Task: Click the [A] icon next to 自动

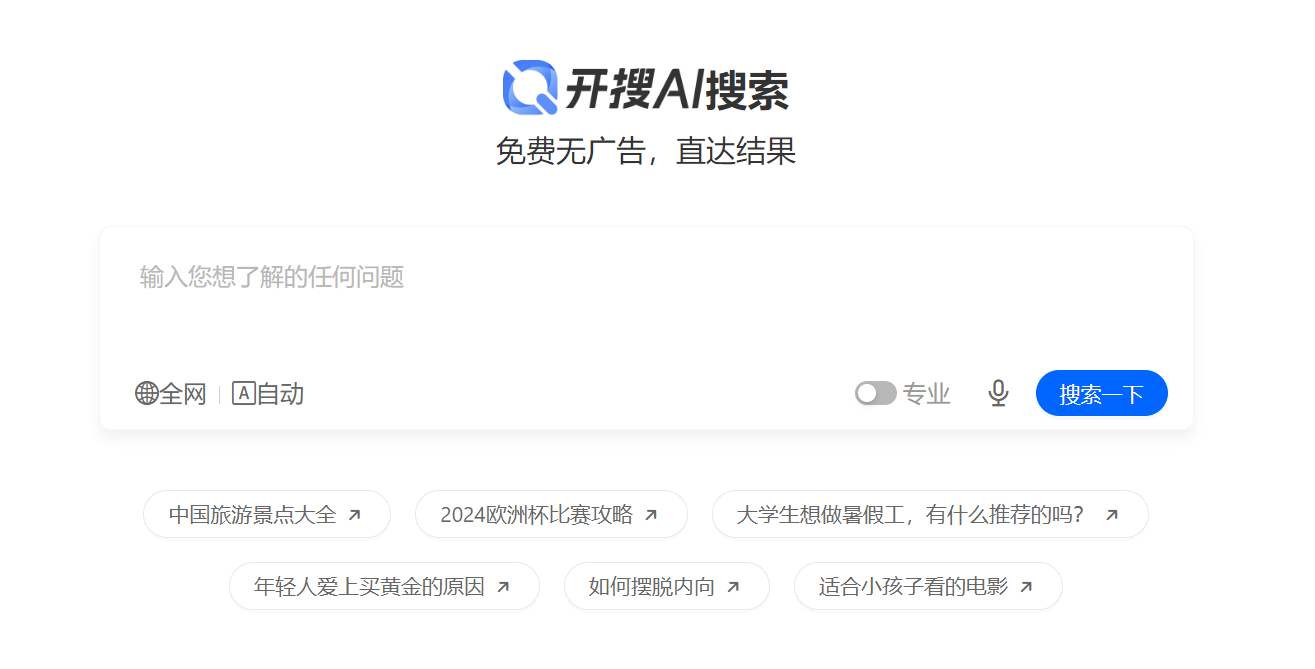Action: [243, 393]
